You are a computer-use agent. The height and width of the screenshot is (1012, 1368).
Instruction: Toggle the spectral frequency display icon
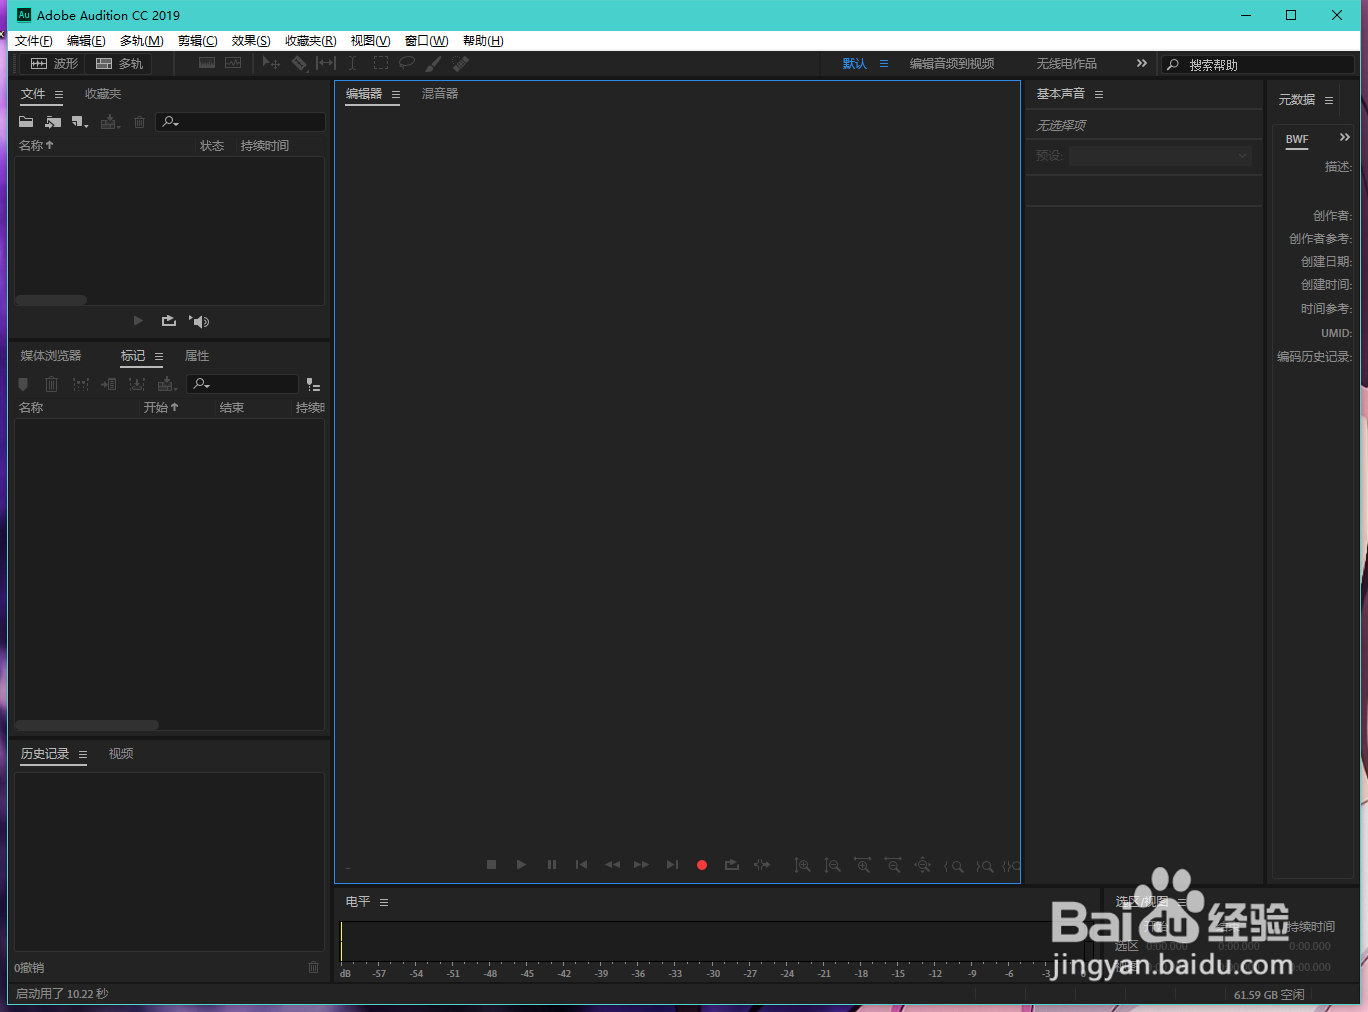click(207, 63)
